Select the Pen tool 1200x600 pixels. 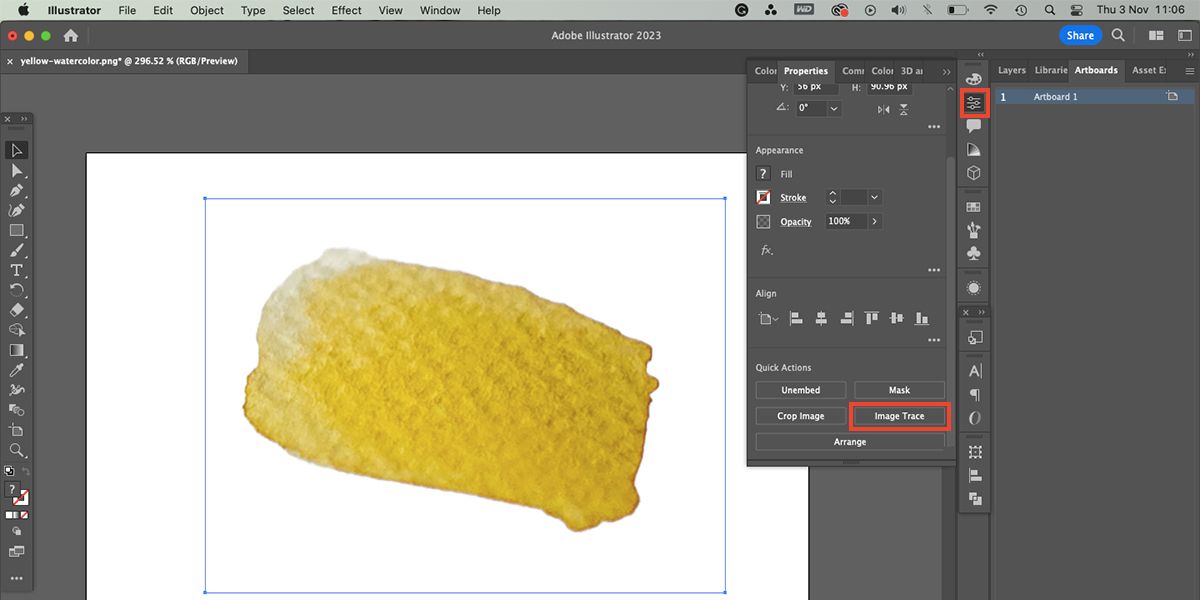17,191
